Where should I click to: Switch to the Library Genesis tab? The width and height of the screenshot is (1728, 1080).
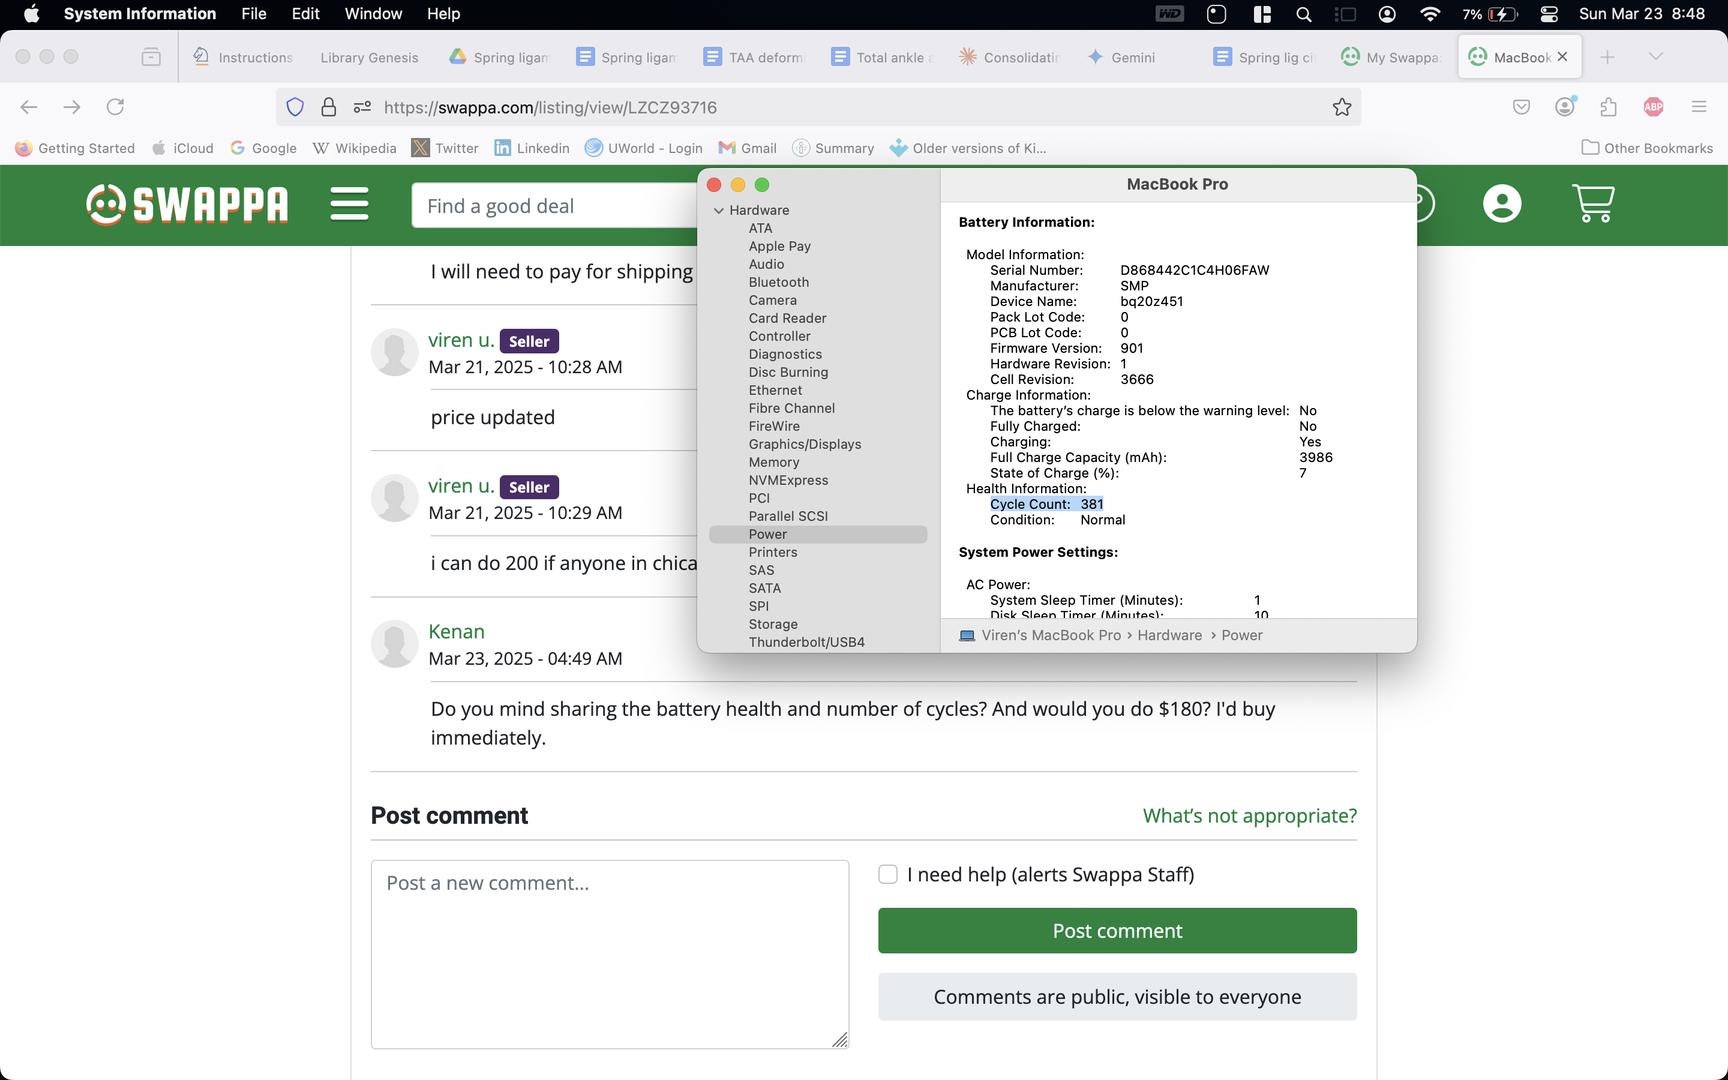coord(369,57)
